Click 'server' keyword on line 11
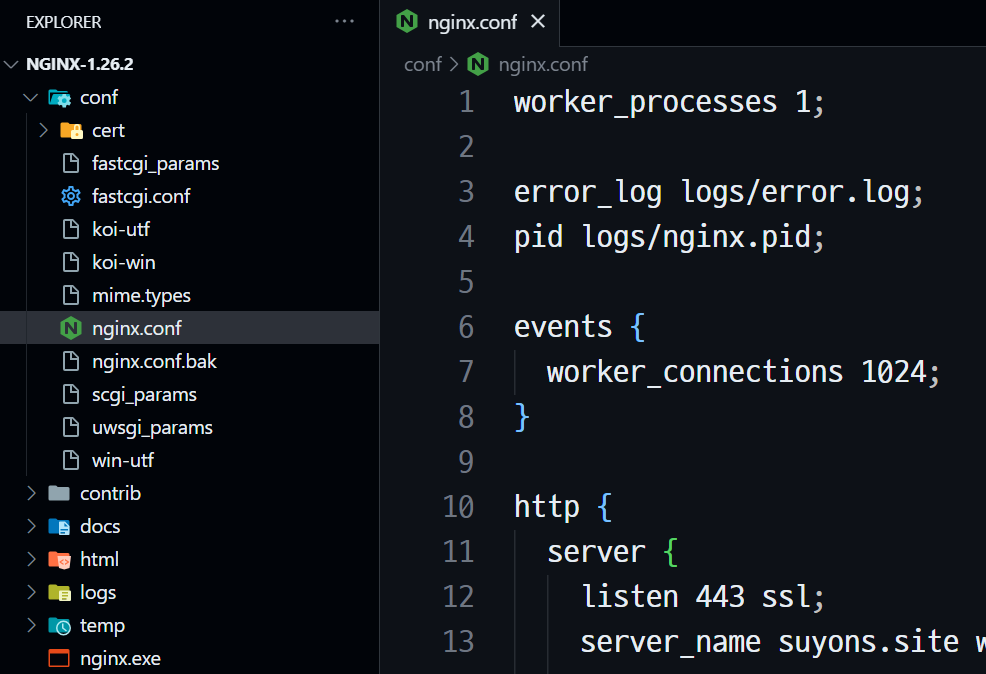This screenshot has height=674, width=986. (x=596, y=552)
